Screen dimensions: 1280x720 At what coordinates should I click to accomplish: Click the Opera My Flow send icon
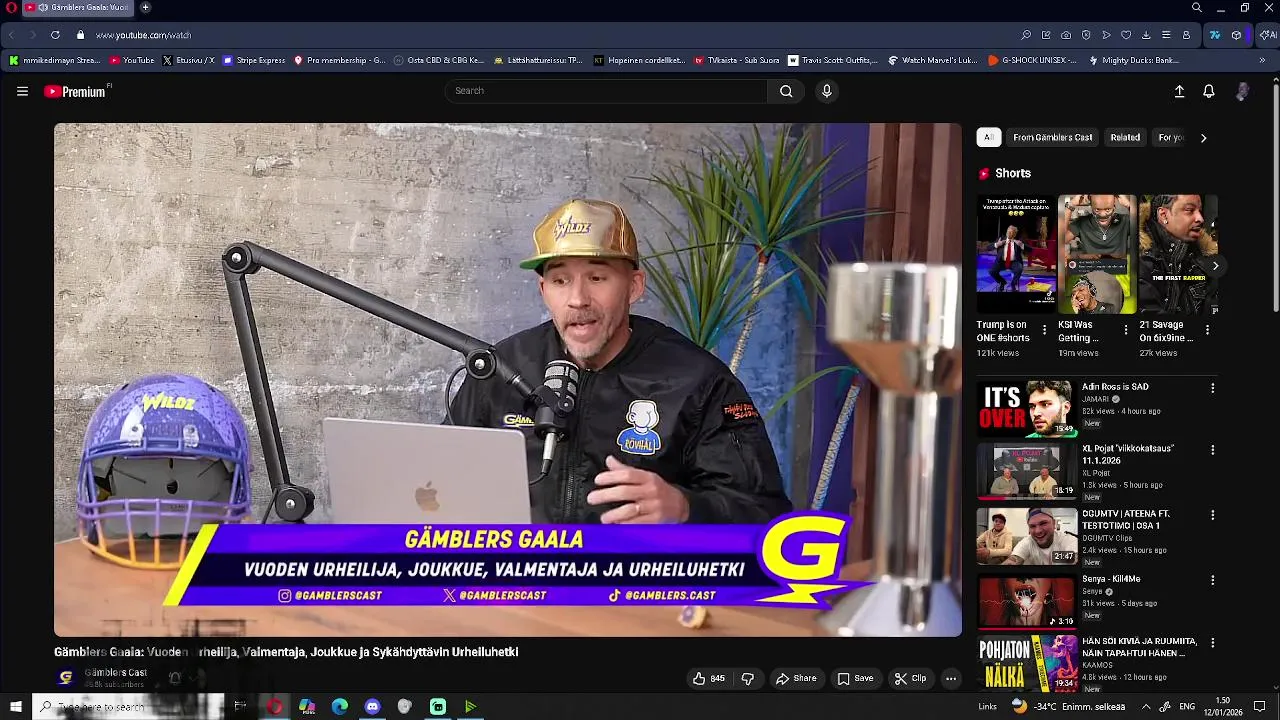click(1106, 35)
